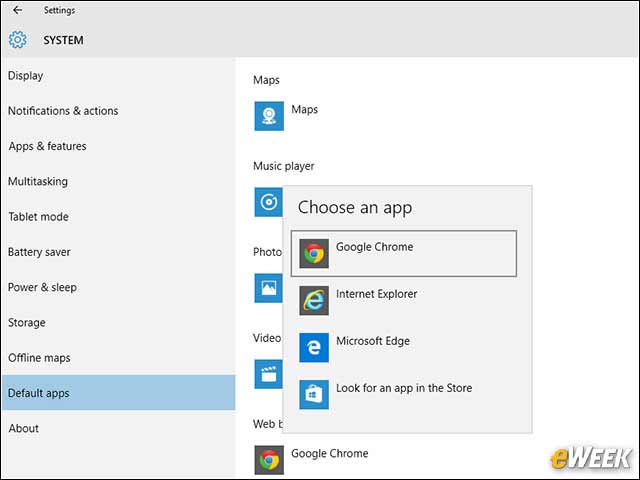The height and width of the screenshot is (480, 640).
Task: Click the Microsoft Edge icon
Action: [x=314, y=347]
